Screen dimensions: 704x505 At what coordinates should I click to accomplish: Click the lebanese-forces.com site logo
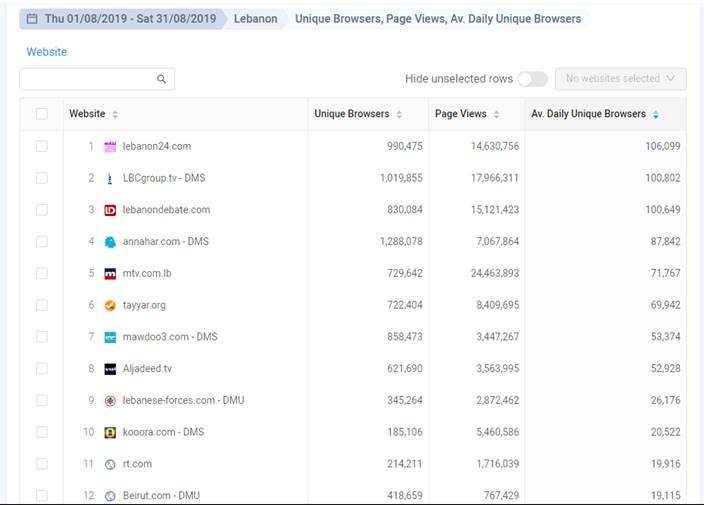[110, 400]
